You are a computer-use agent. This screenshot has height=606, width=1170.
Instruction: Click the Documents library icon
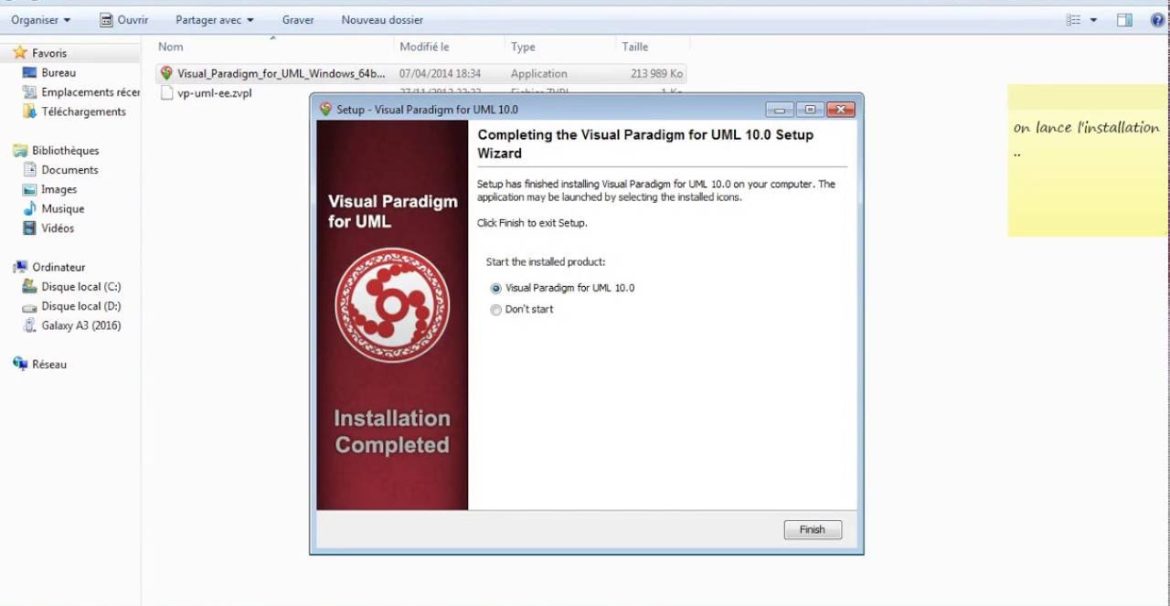point(30,170)
